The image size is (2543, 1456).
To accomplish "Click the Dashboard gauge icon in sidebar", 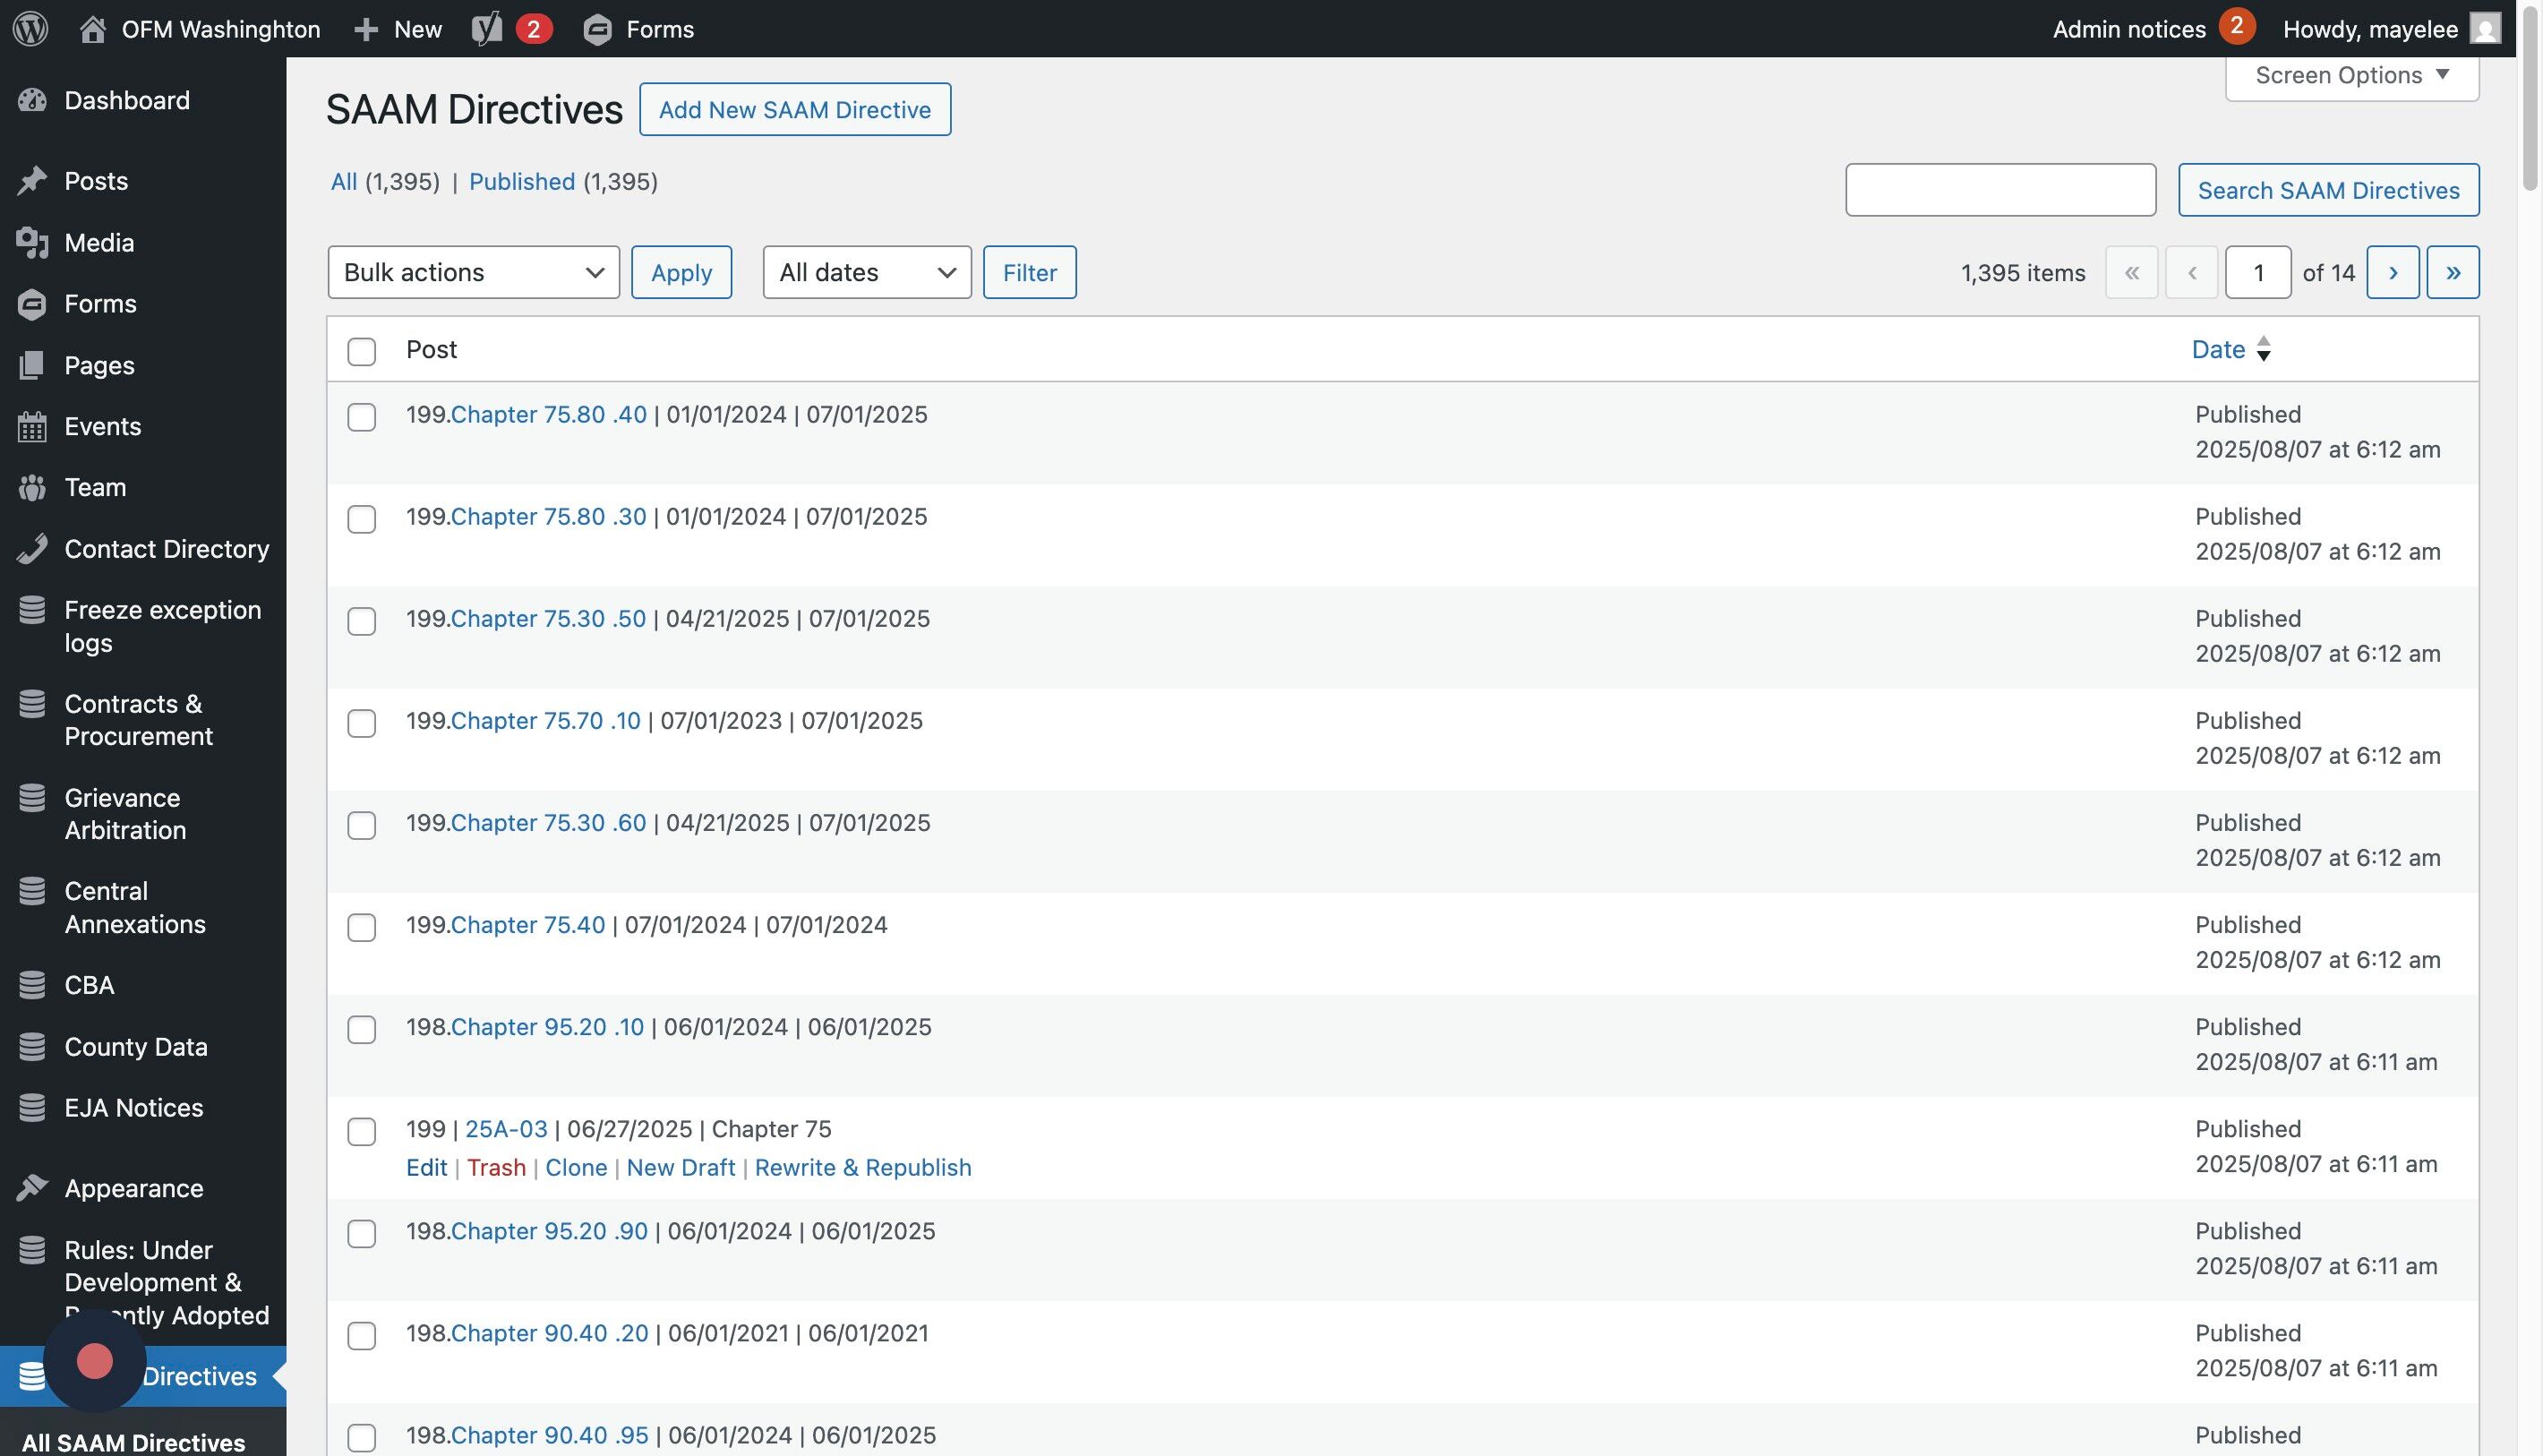I will pyautogui.click(x=32, y=100).
